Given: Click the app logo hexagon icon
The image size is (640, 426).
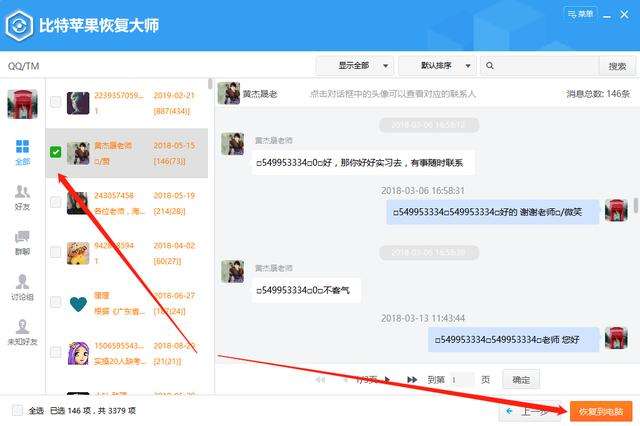Looking at the screenshot, I should pyautogui.click(x=19, y=26).
